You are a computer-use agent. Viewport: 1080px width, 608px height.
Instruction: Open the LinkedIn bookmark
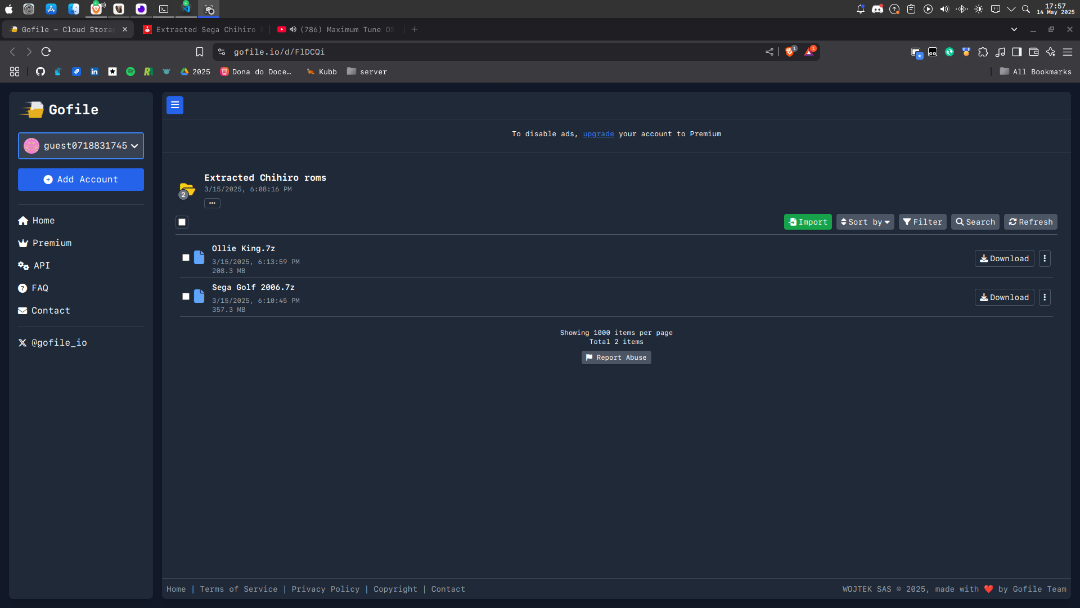[94, 72]
